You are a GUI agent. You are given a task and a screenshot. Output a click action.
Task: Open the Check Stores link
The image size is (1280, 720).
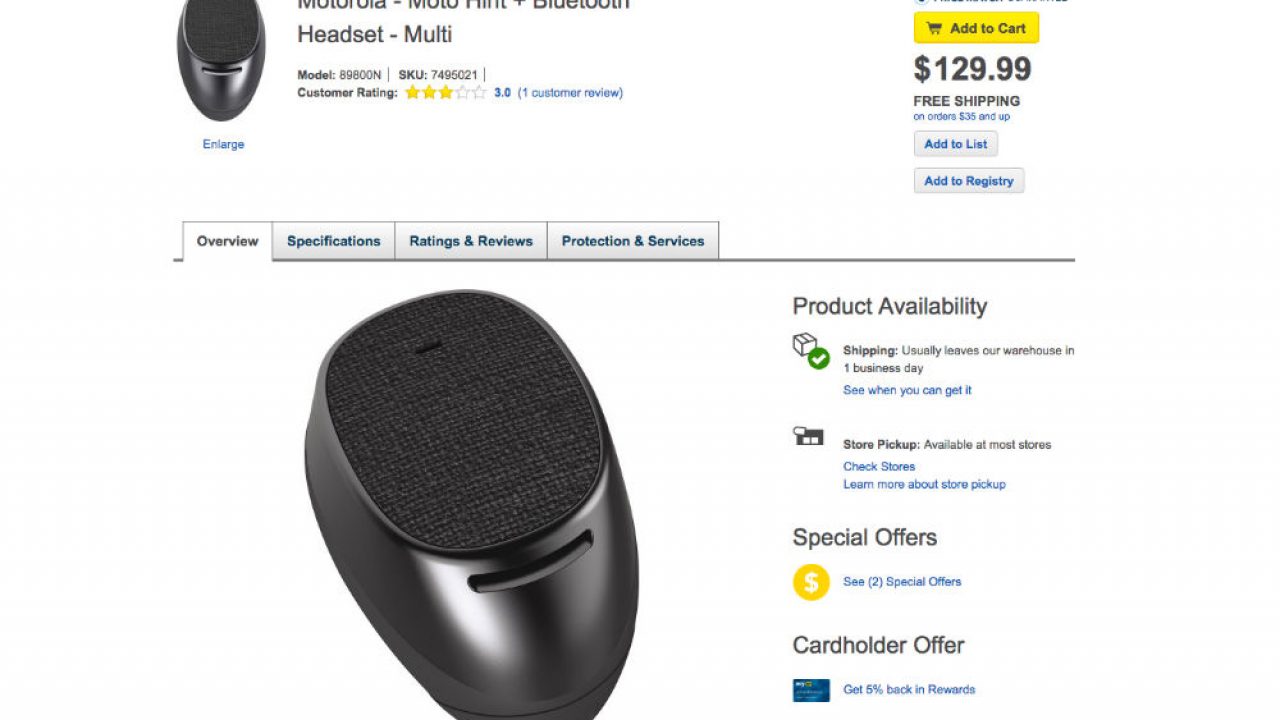[x=879, y=466]
